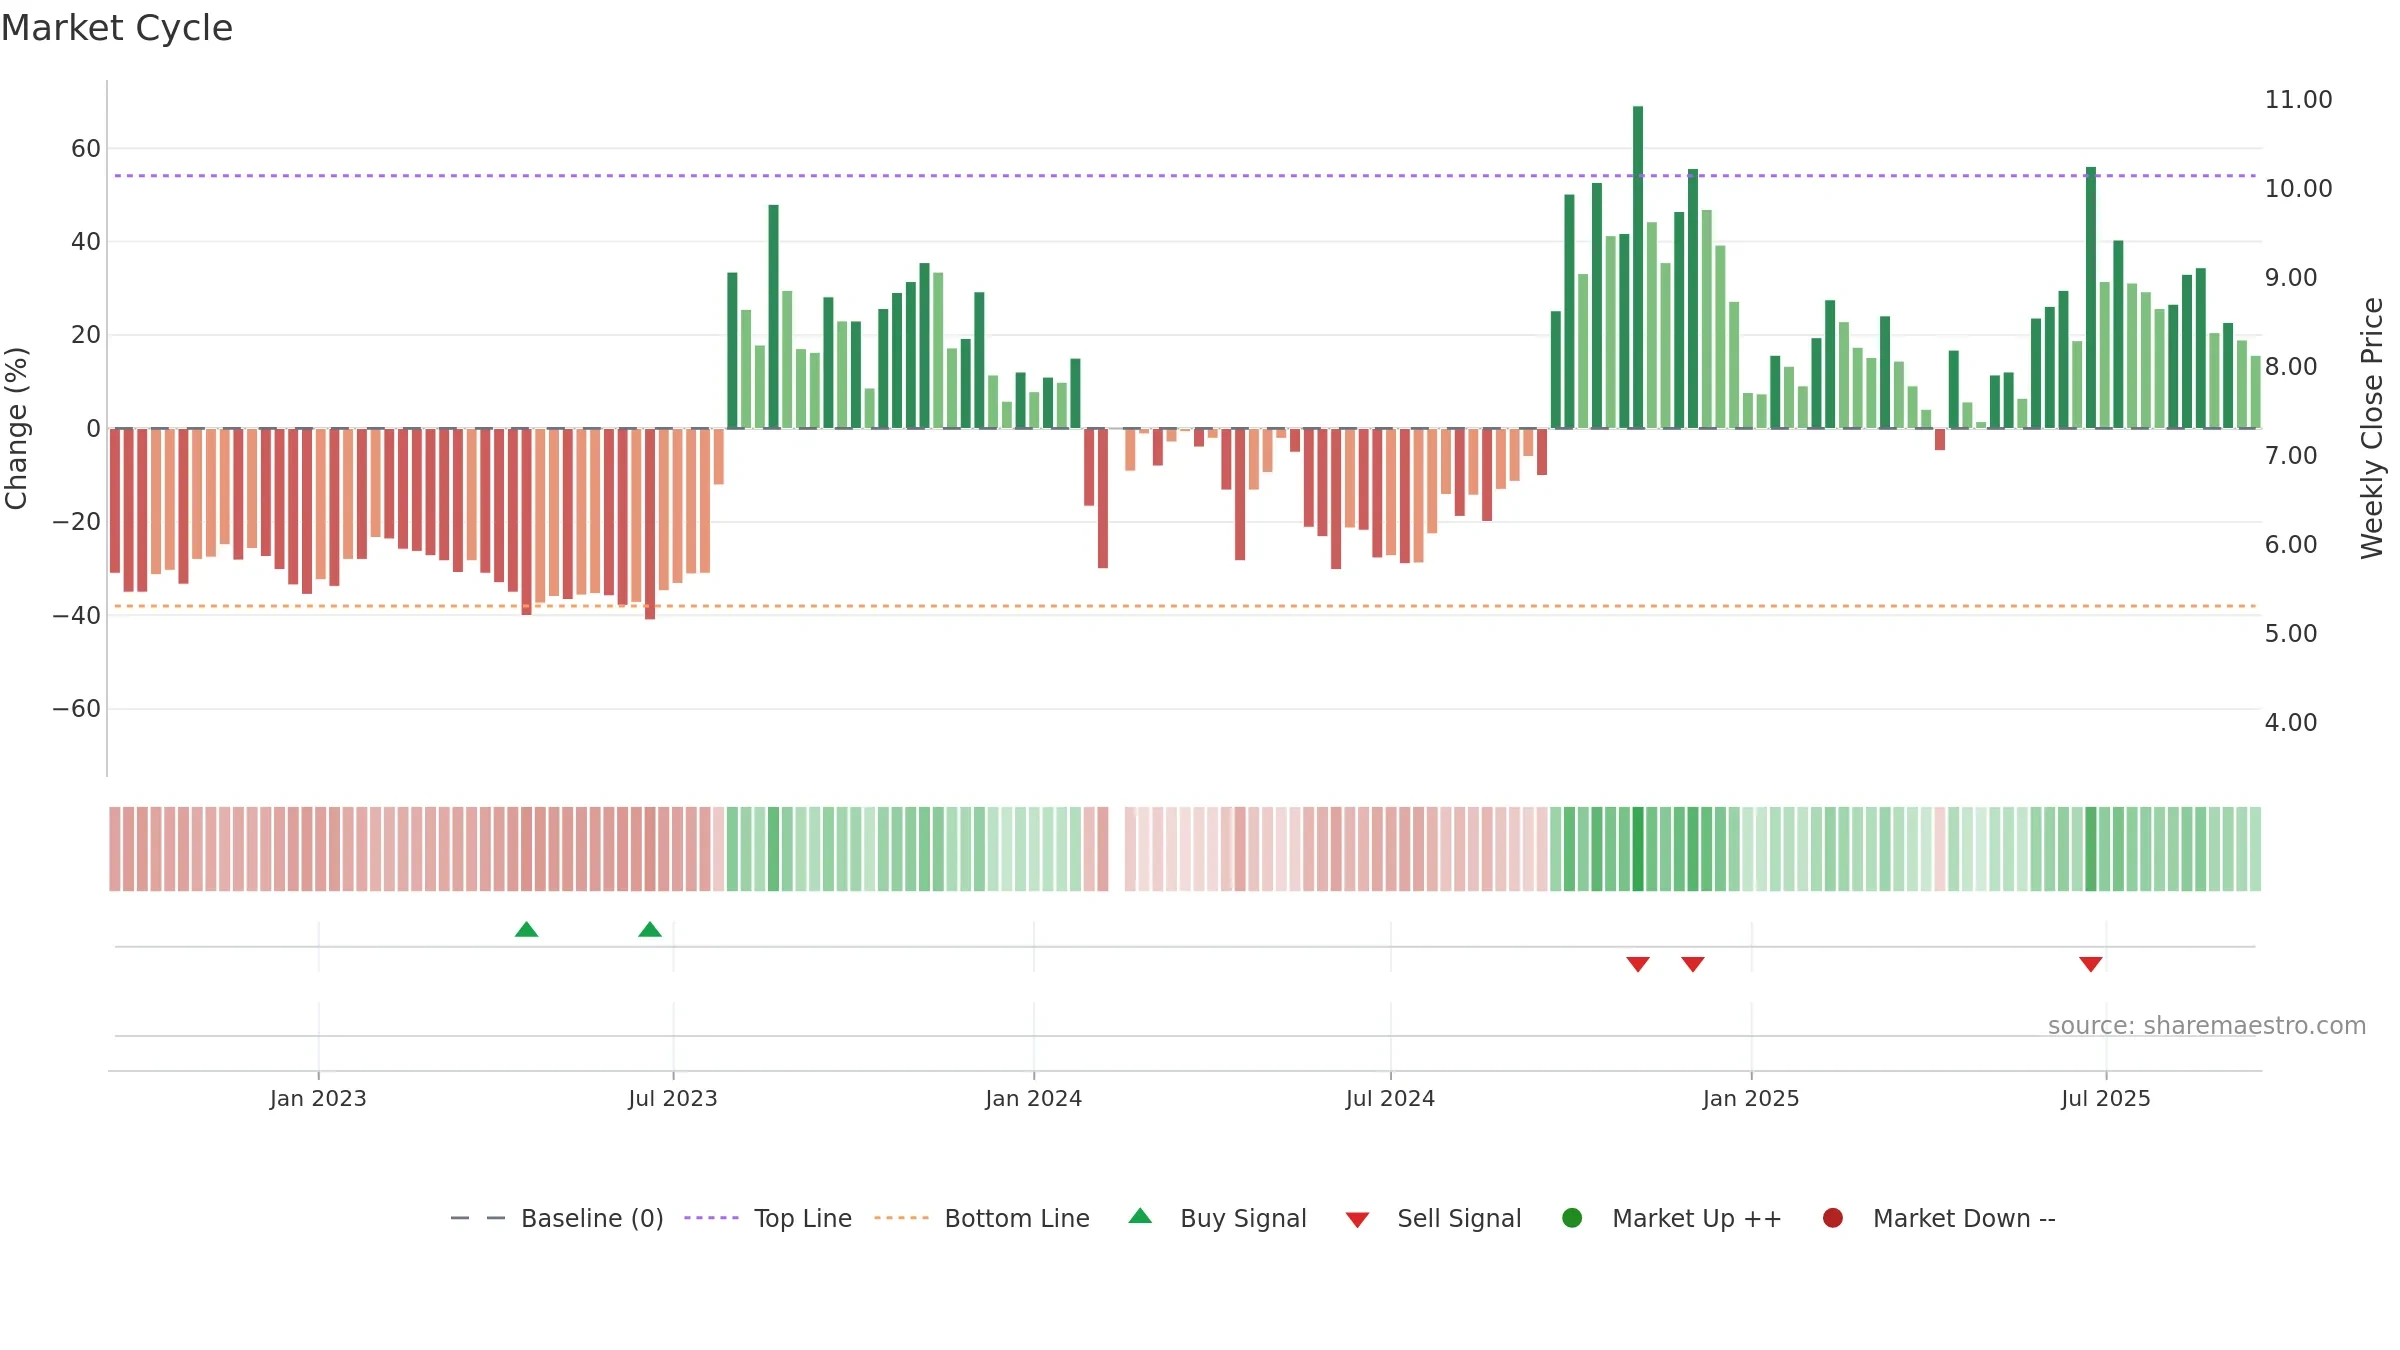Click the green Buy Signal triangle in the legend
The height and width of the screenshot is (1350, 2400).
tap(1140, 1216)
